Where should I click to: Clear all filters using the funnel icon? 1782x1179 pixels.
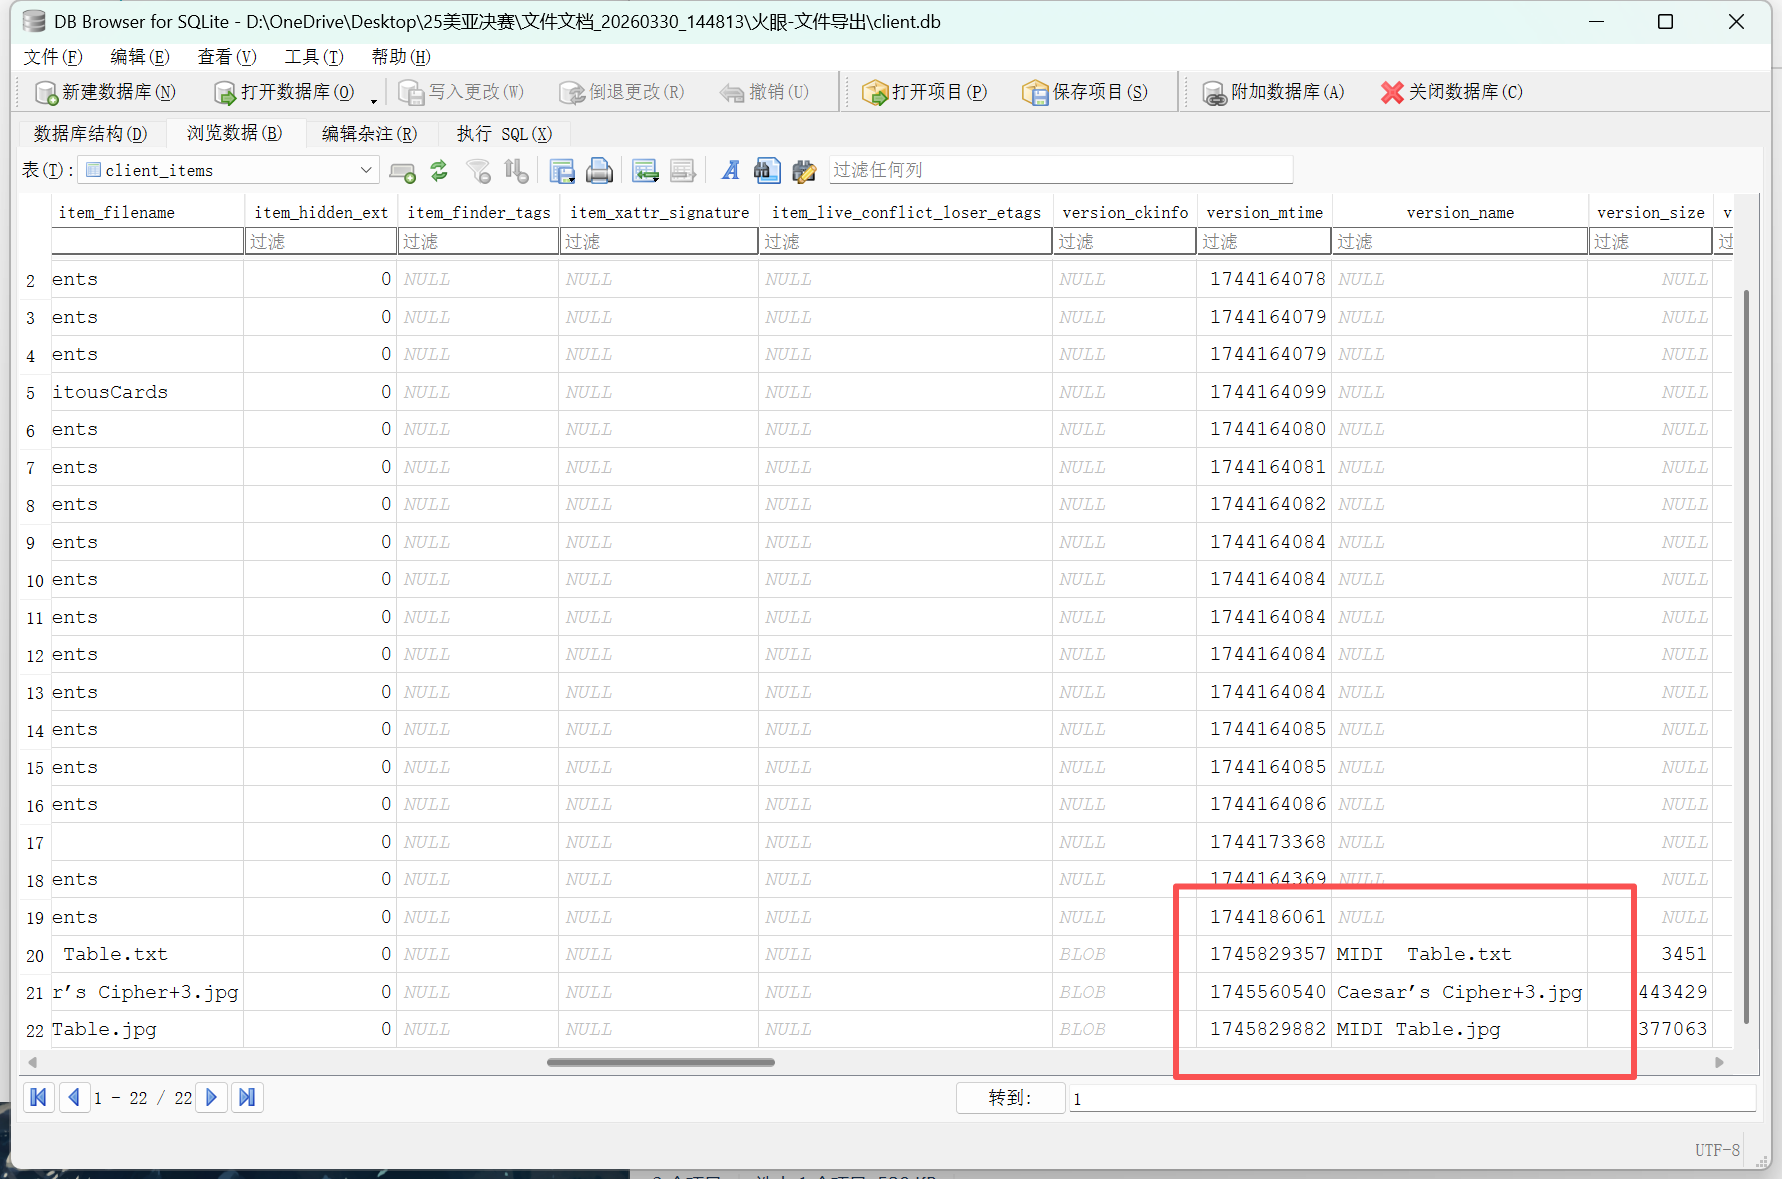[479, 171]
